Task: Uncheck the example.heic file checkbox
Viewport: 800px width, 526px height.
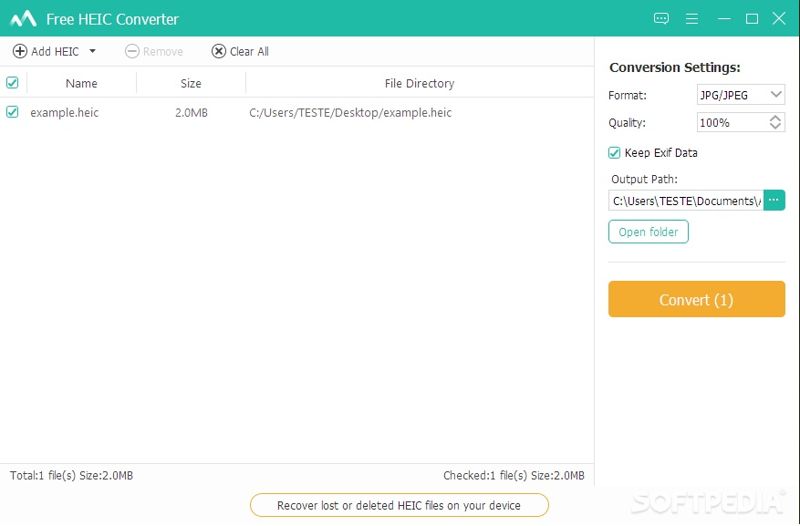Action: tap(12, 112)
